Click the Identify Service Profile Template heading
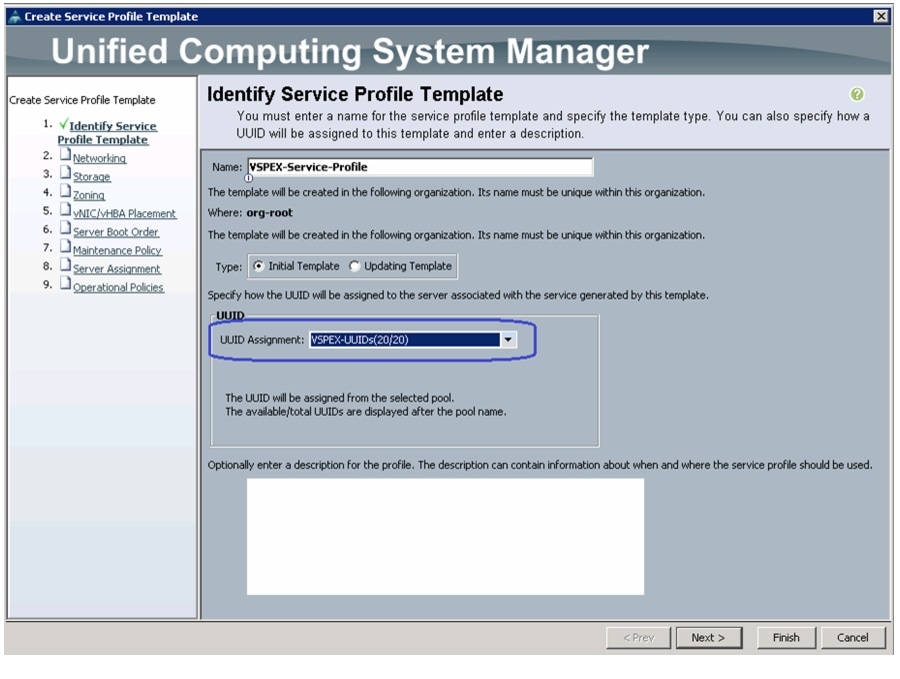Screen dimensions: 900x679 [x=355, y=94]
